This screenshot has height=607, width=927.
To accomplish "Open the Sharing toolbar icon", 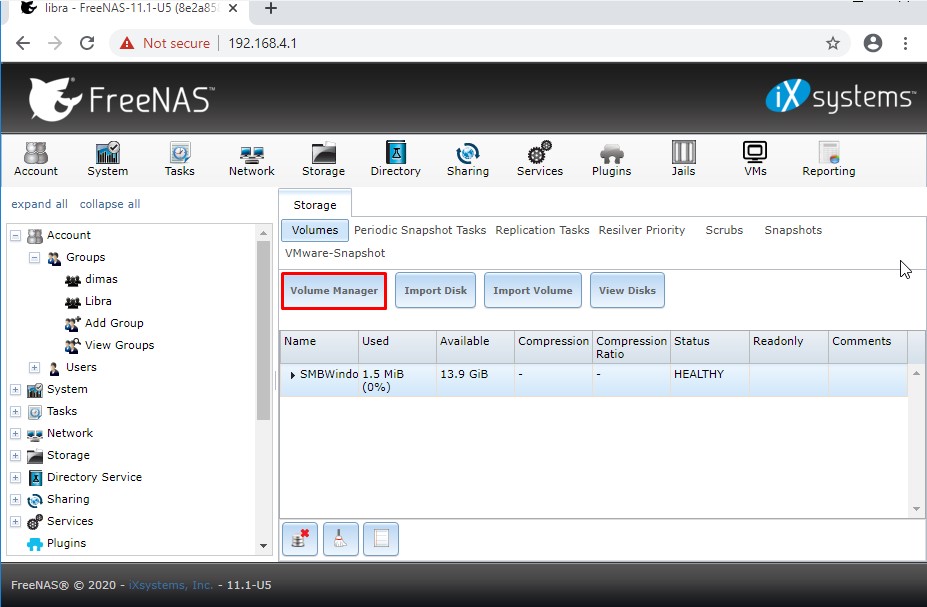I will tap(468, 158).
